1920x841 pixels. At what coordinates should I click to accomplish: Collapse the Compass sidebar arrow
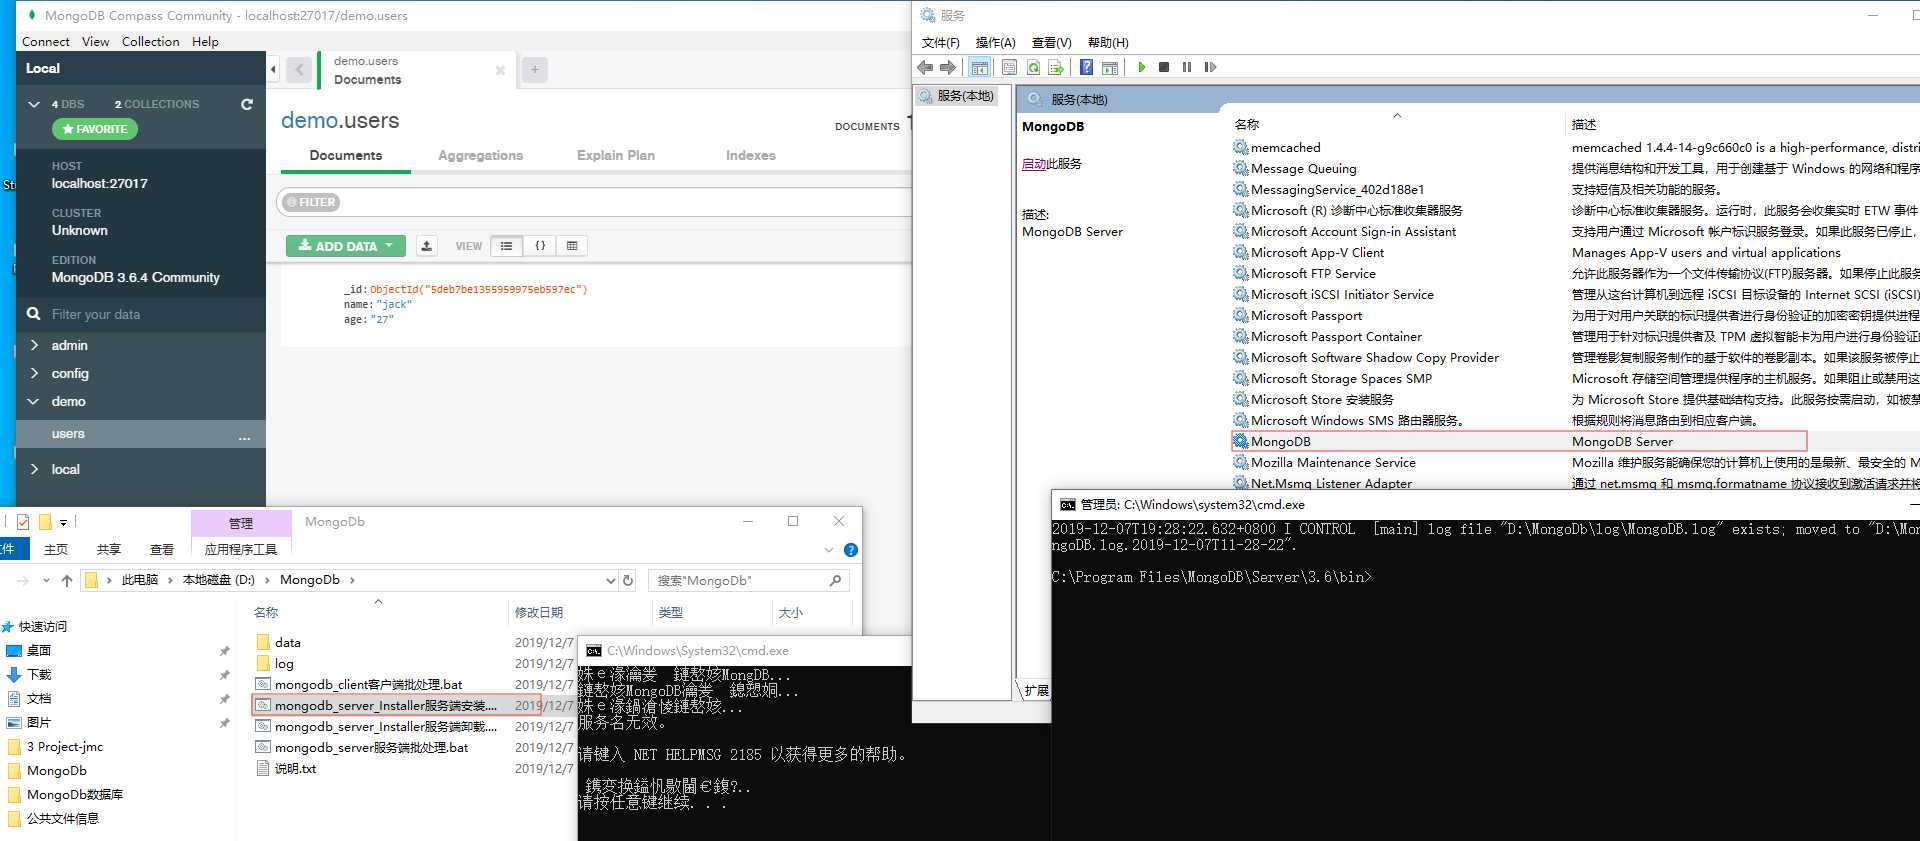tap(273, 69)
